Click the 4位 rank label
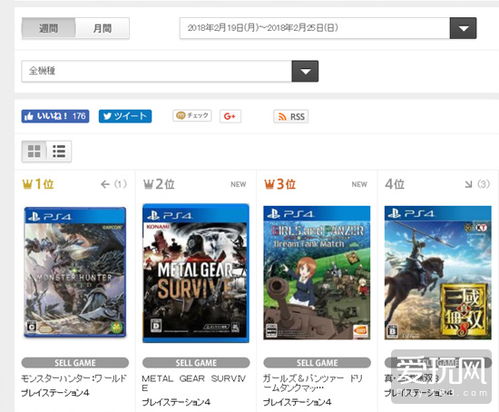The image size is (499, 412). 395,184
